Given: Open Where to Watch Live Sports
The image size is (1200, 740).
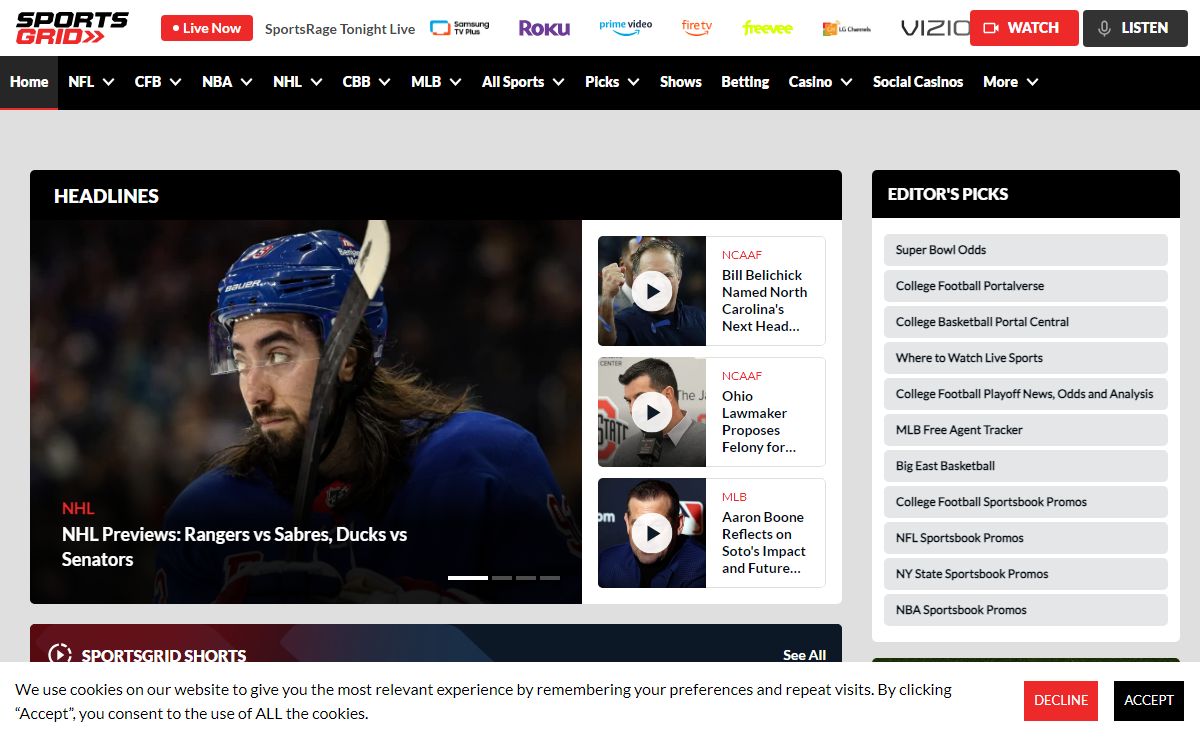Looking at the screenshot, I should 1026,358.
